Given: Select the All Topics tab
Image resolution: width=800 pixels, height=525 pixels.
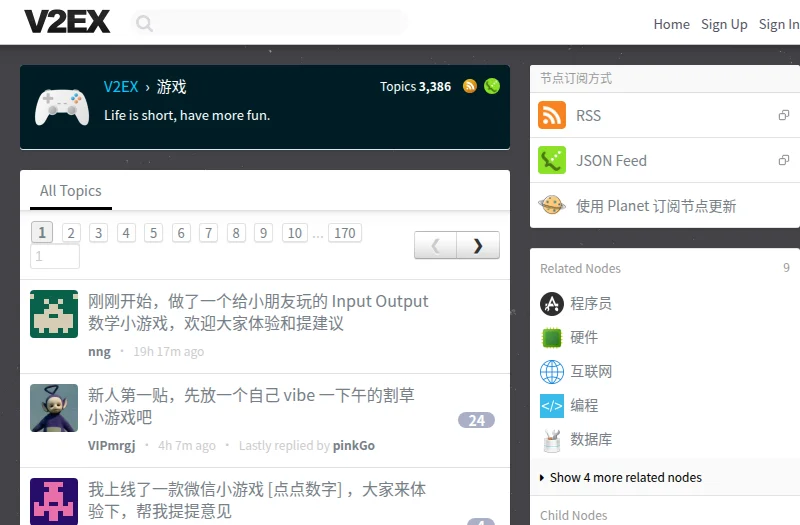Looking at the screenshot, I should [x=71, y=191].
